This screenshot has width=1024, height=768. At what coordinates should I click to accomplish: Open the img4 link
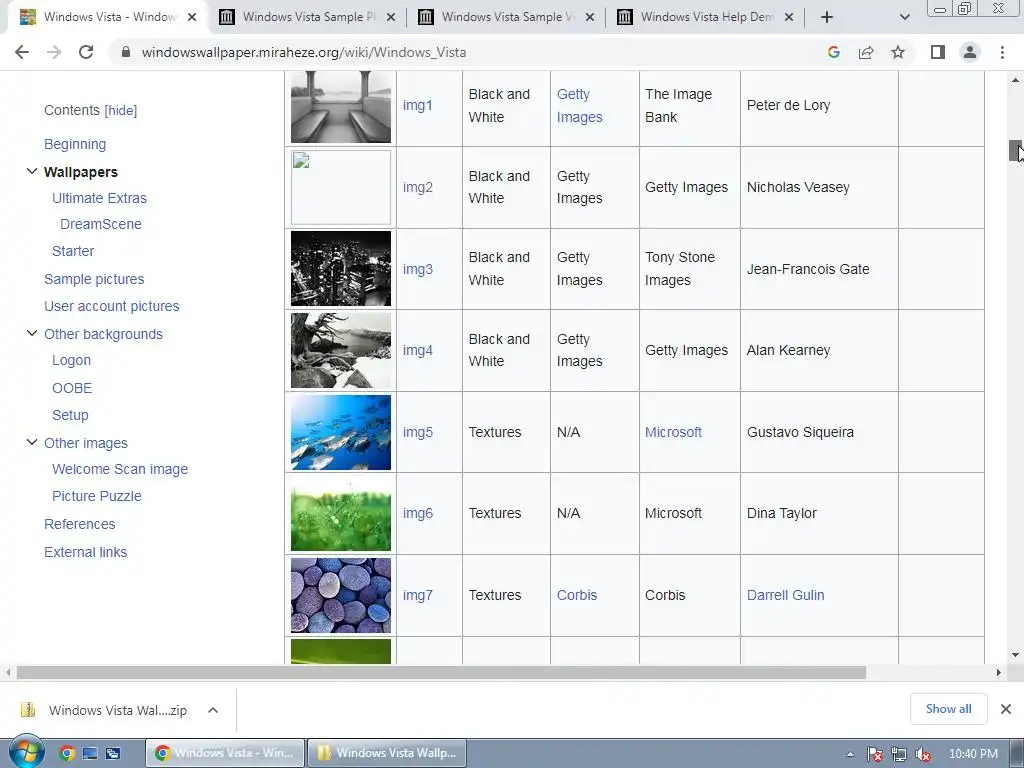point(418,351)
